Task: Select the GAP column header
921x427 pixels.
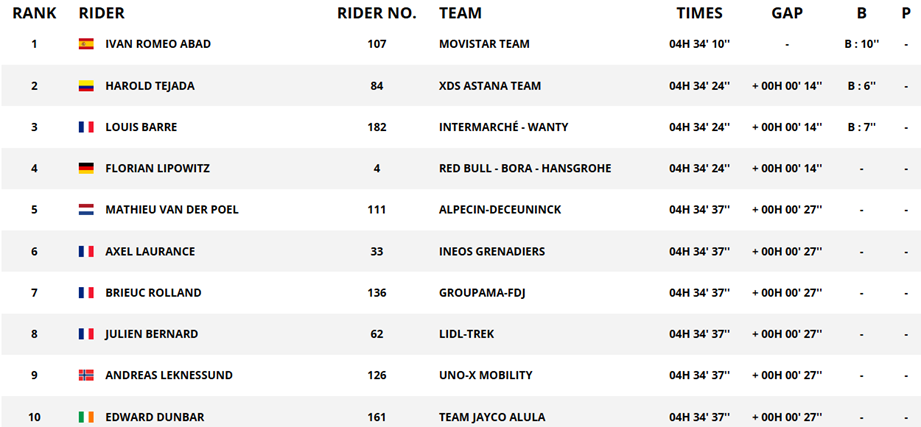Action: click(787, 13)
